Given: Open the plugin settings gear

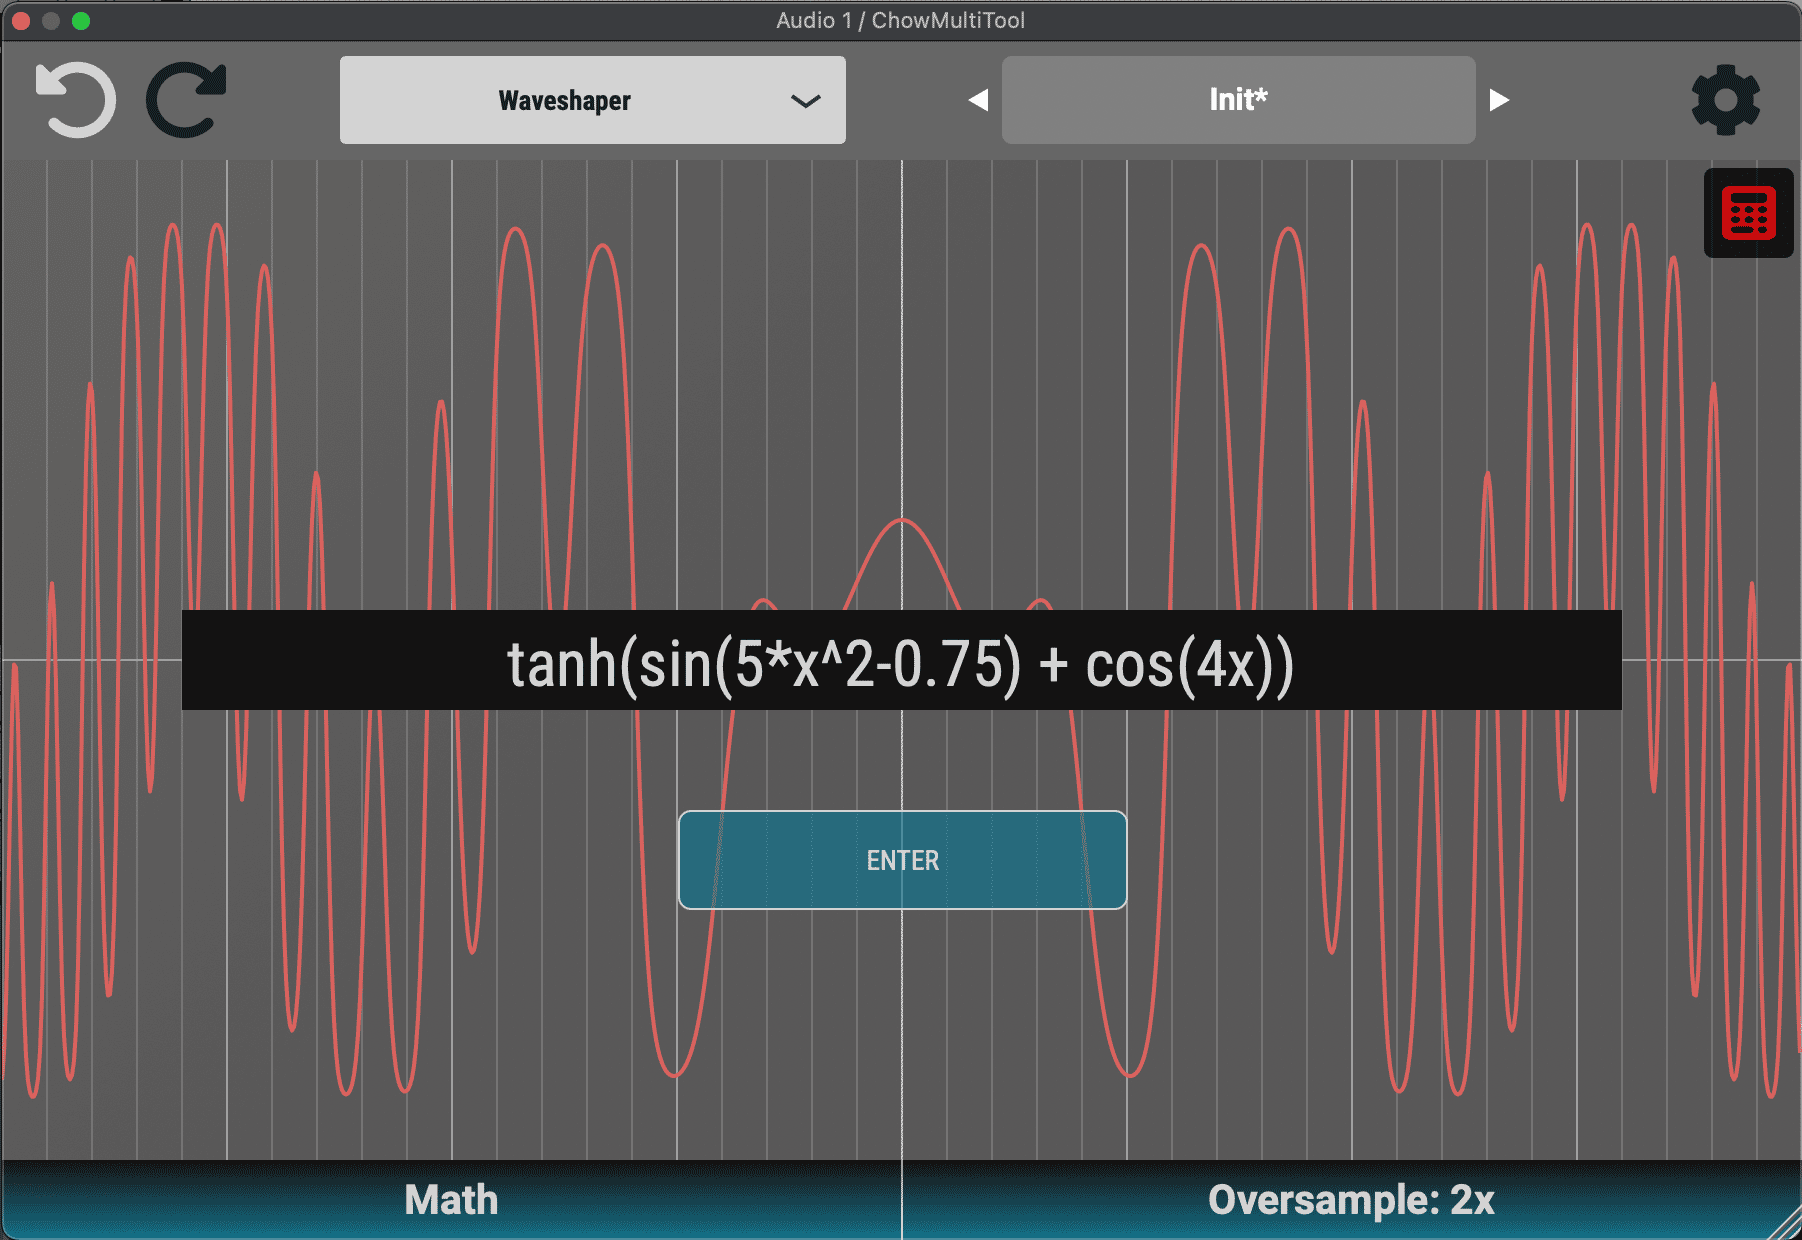Looking at the screenshot, I should coord(1724,99).
